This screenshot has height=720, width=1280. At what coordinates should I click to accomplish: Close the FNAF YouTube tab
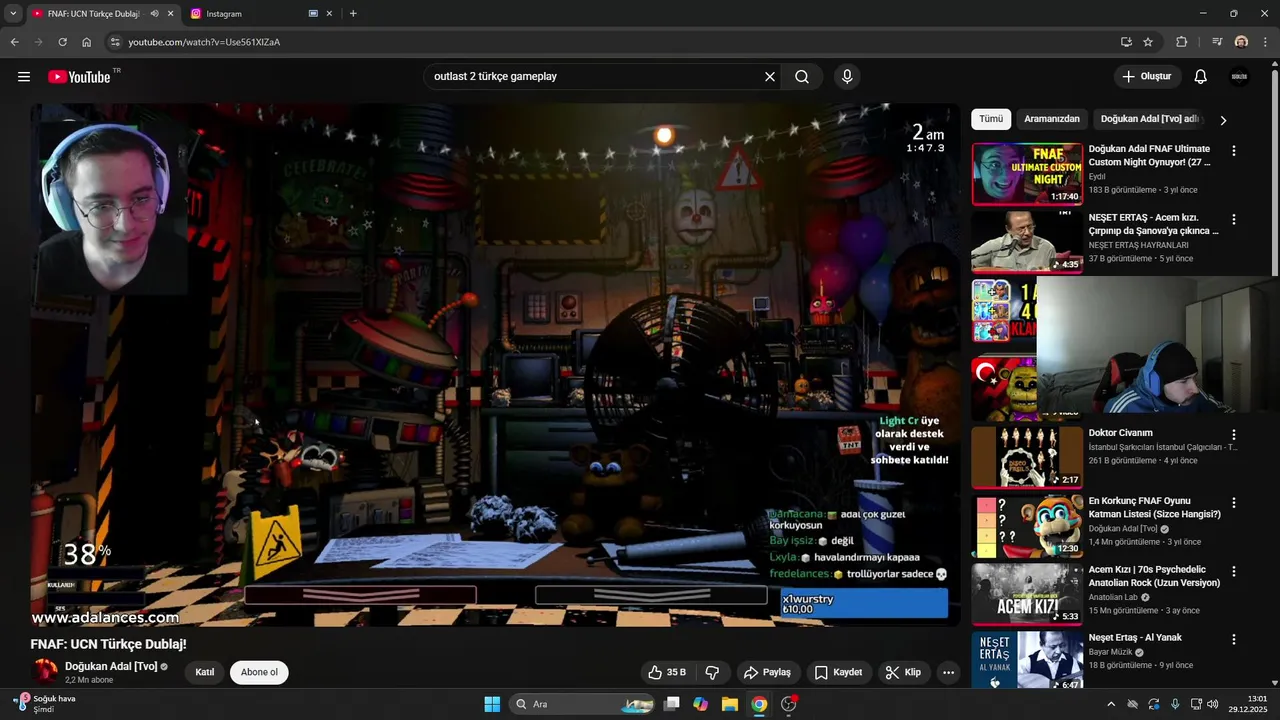[171, 14]
